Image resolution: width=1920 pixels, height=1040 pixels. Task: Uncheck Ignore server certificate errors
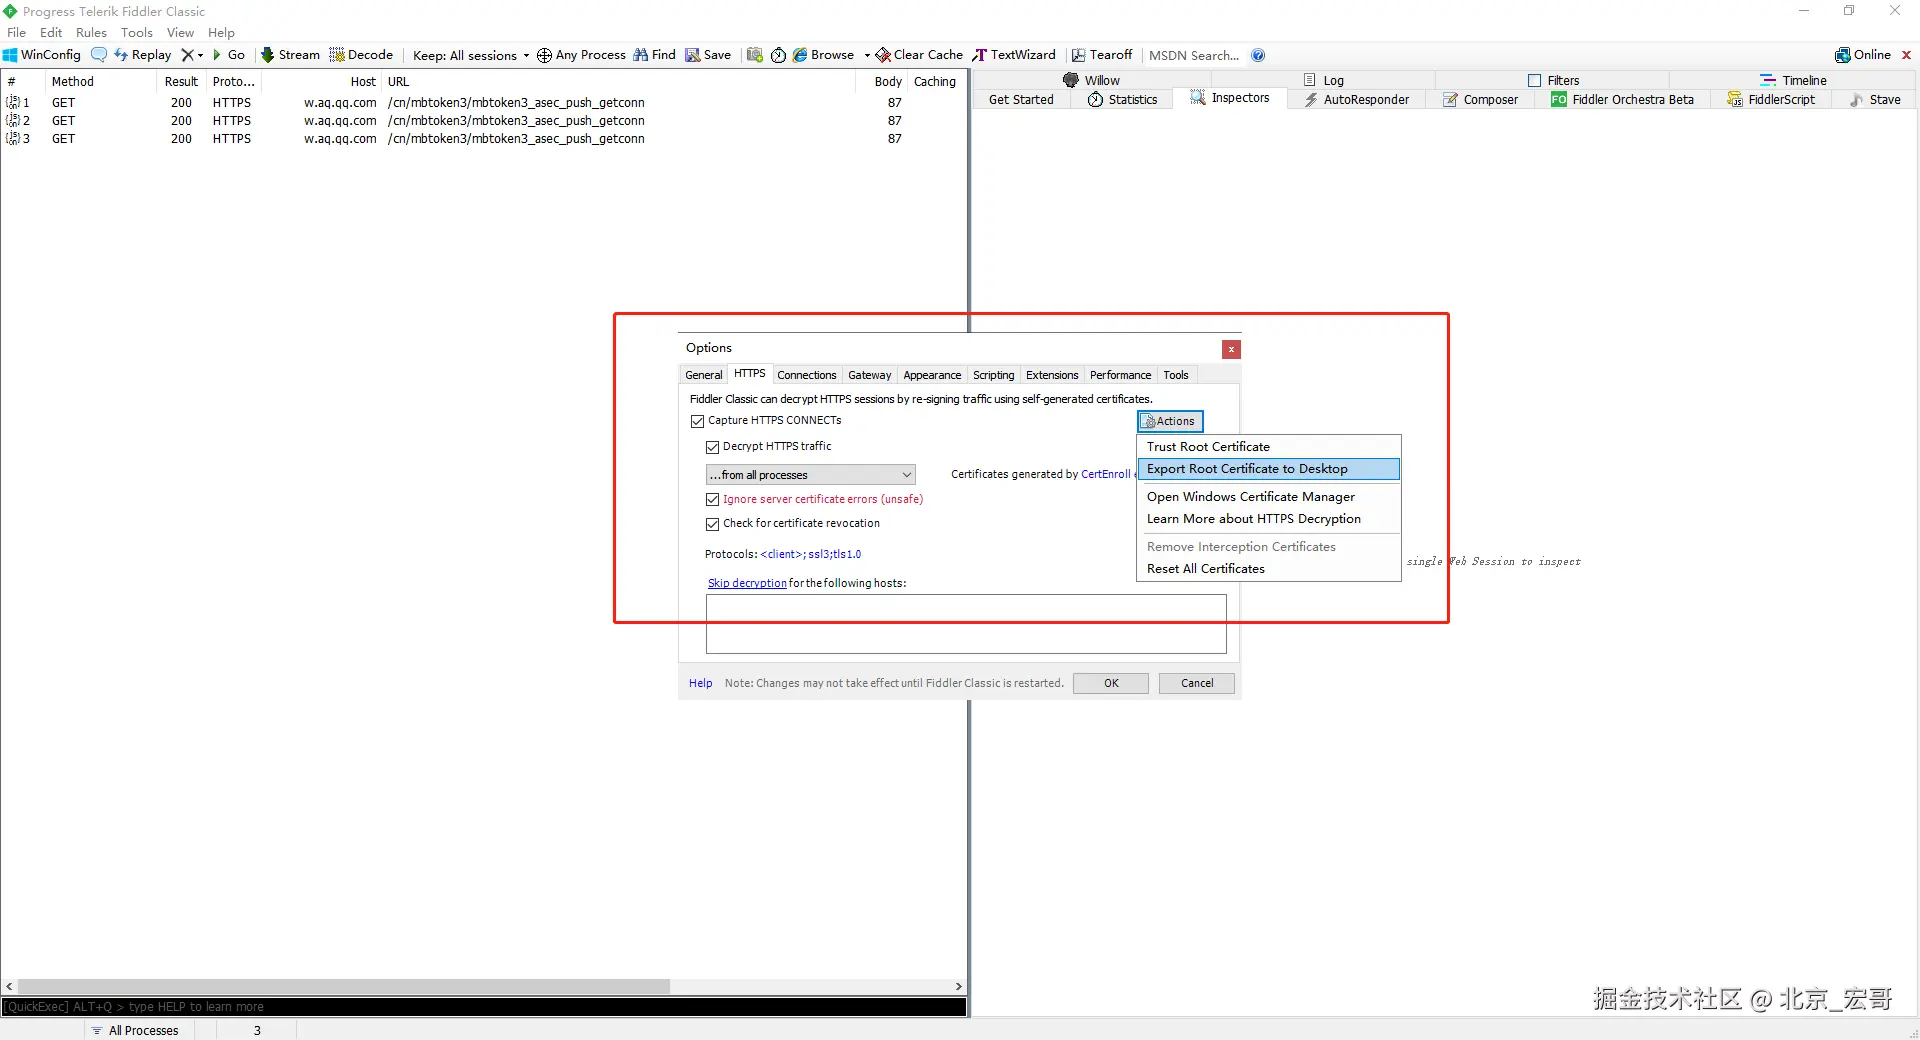pyautogui.click(x=713, y=499)
